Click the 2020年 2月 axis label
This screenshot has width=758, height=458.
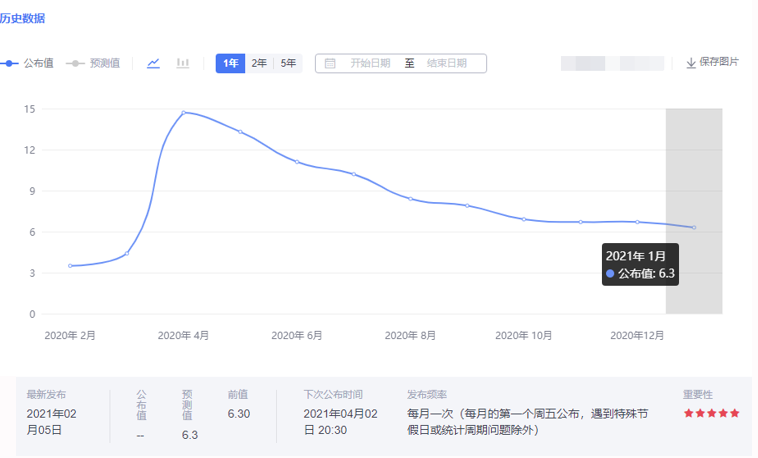tap(70, 336)
